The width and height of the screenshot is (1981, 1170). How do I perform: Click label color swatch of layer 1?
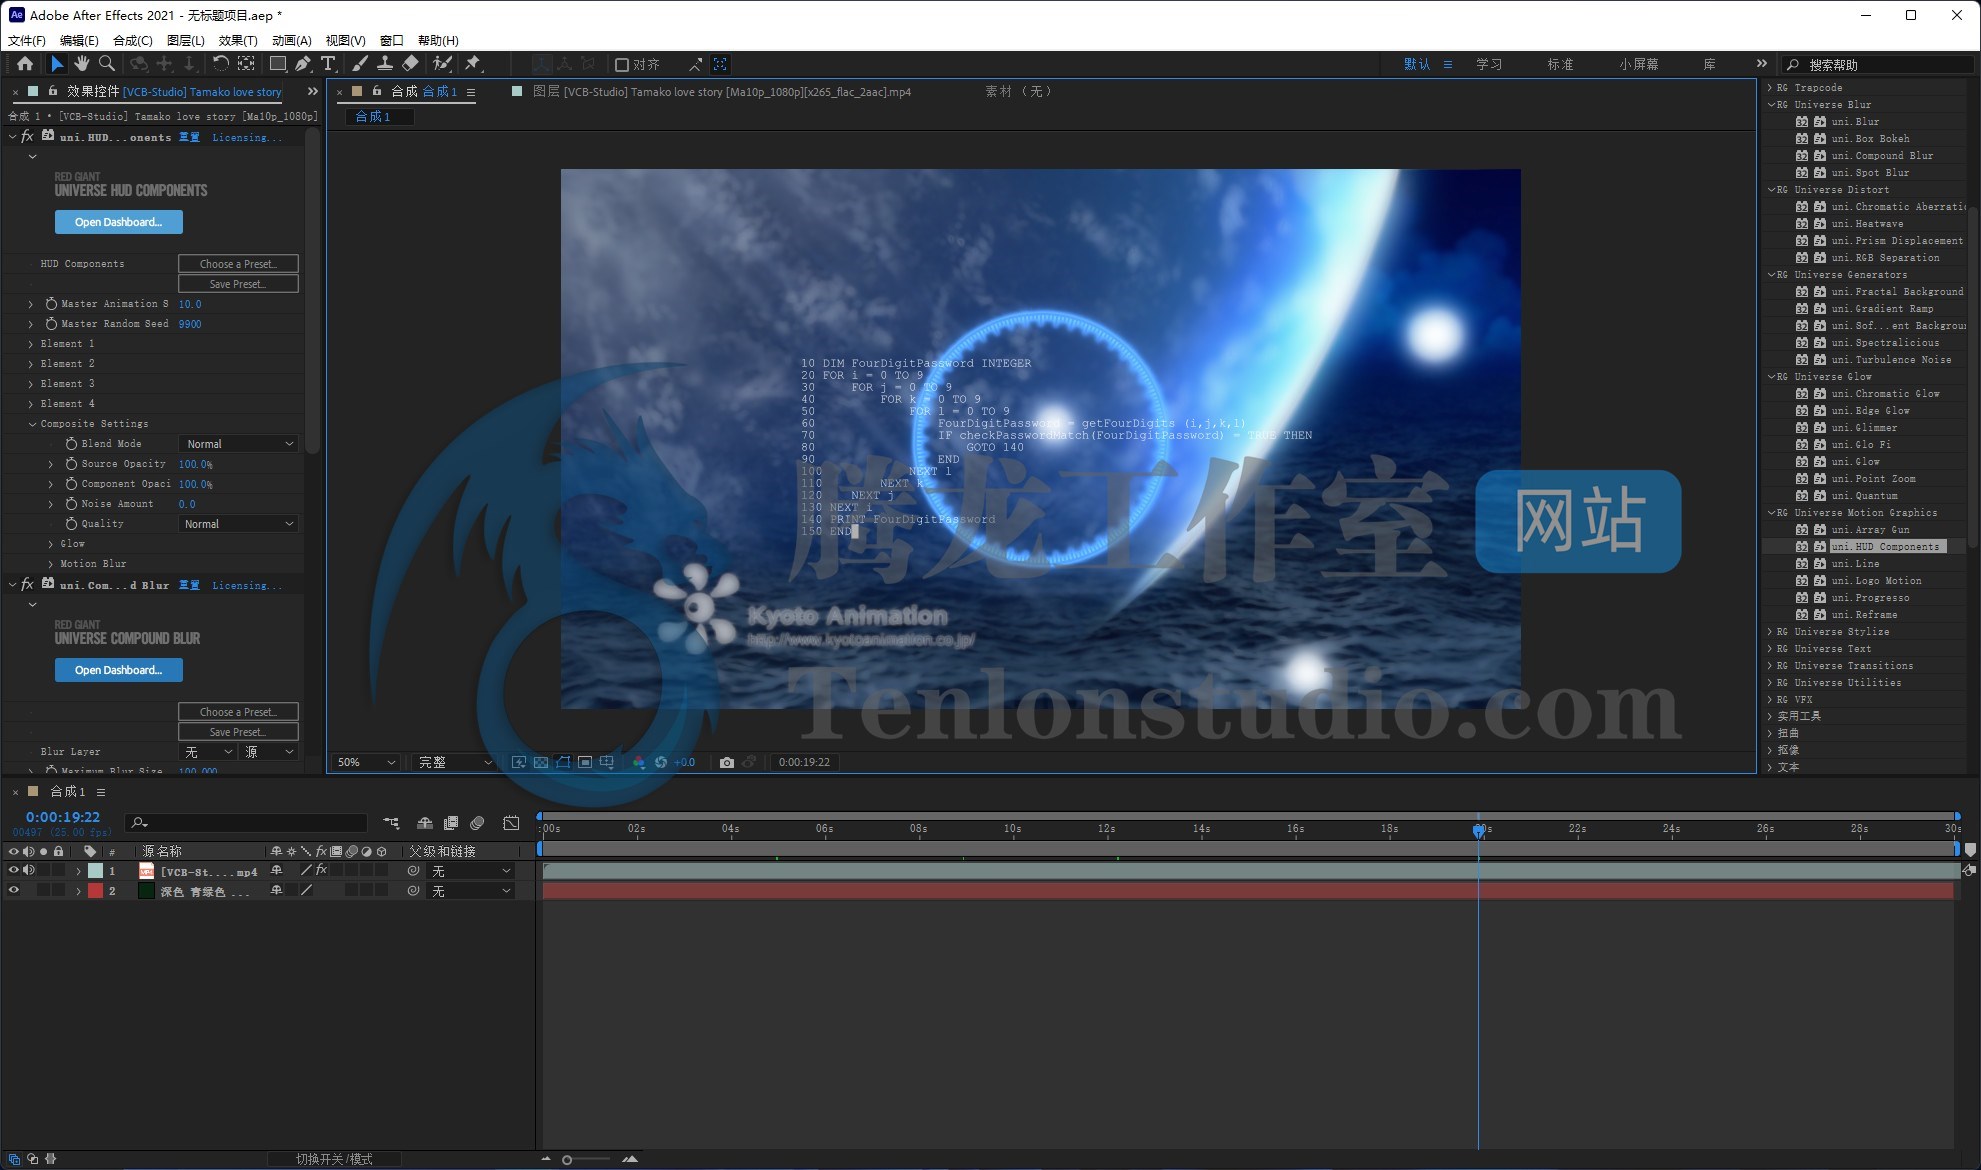click(95, 871)
